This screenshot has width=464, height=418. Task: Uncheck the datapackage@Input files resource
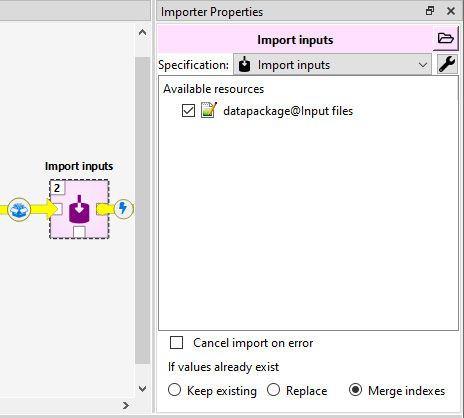click(x=188, y=111)
